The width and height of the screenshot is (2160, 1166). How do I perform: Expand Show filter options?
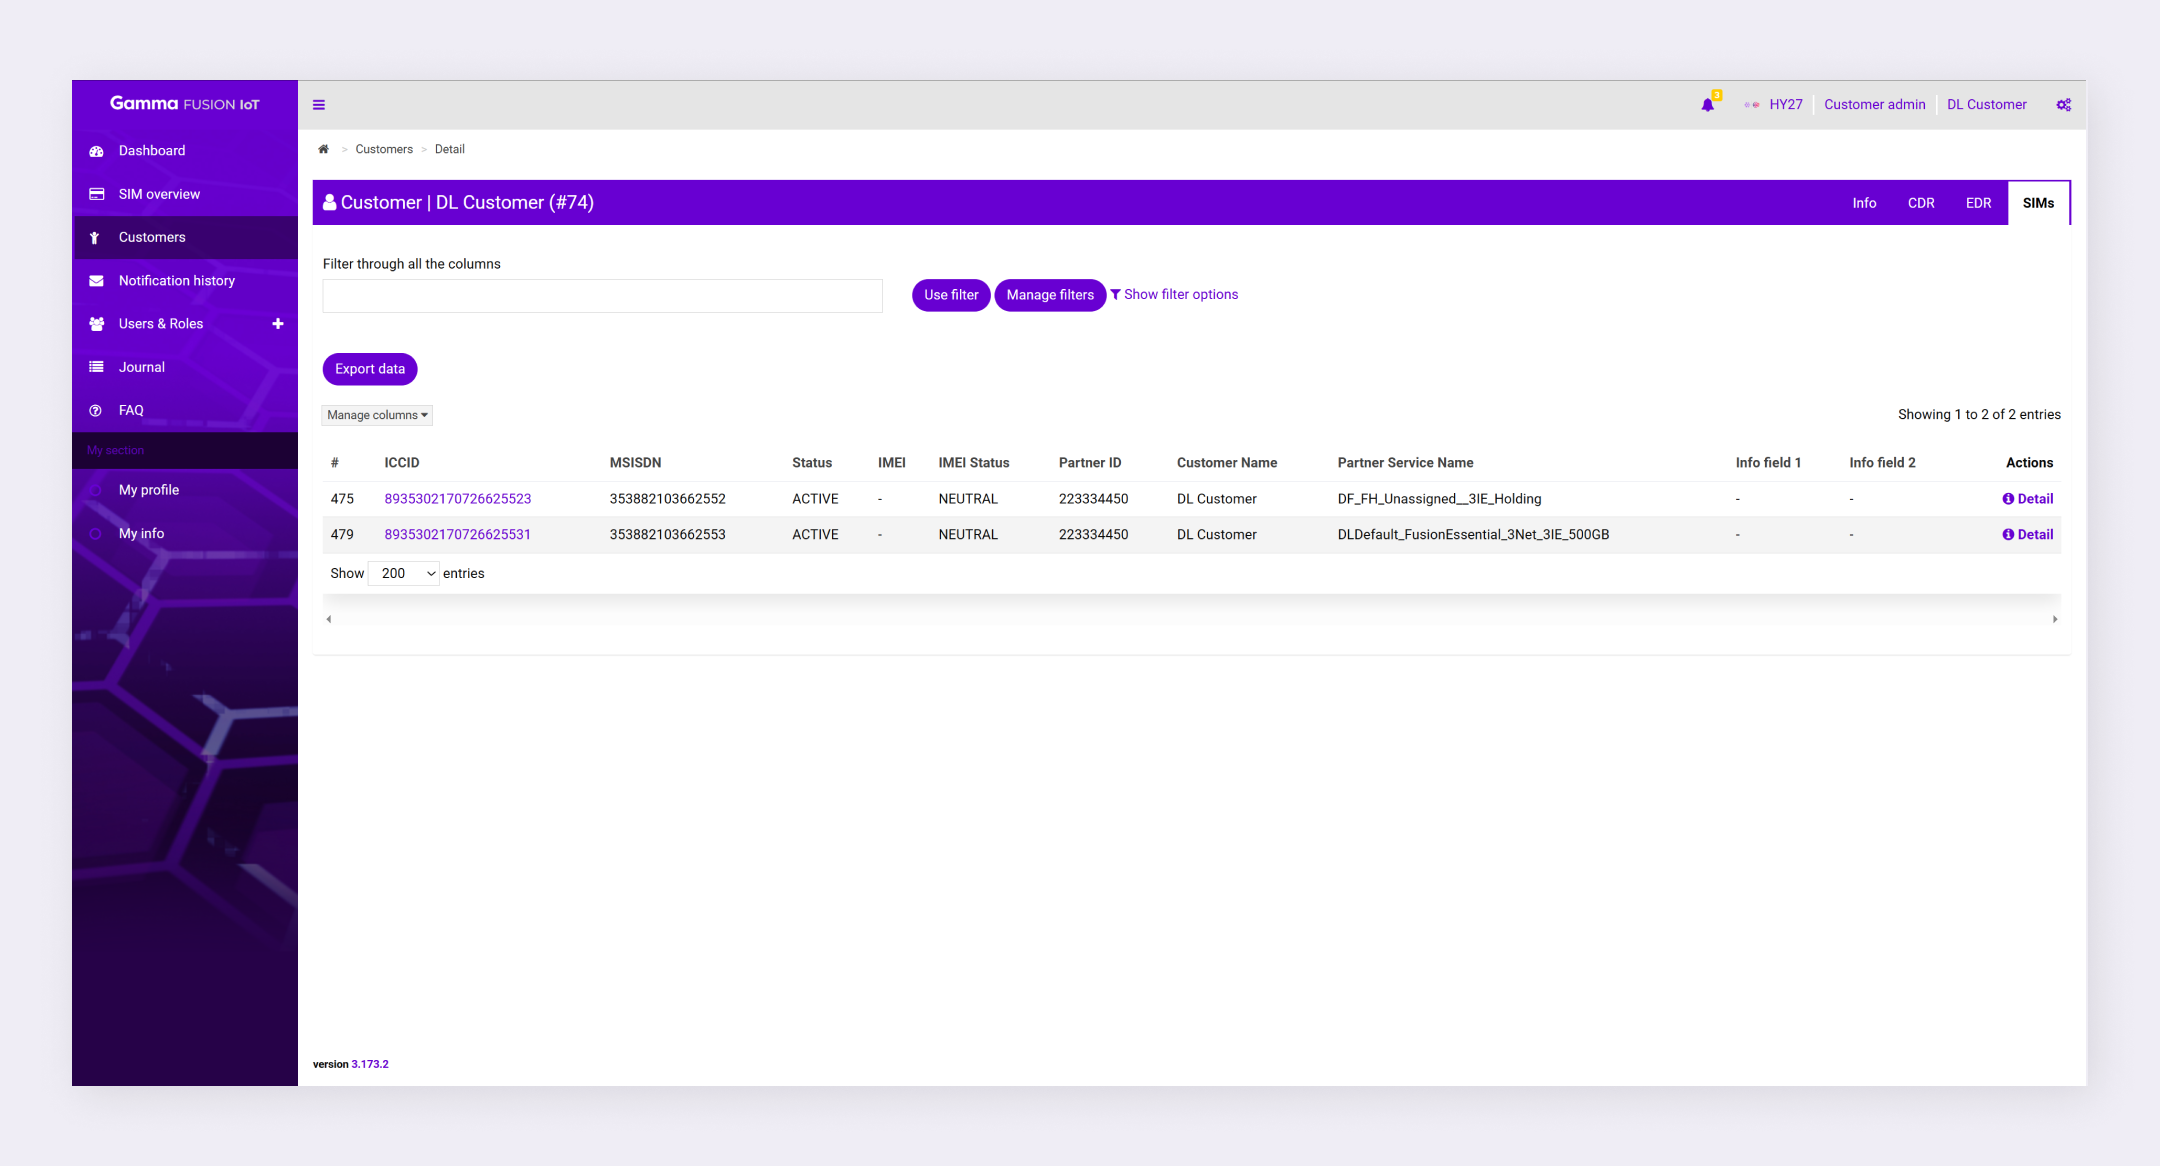click(1174, 295)
